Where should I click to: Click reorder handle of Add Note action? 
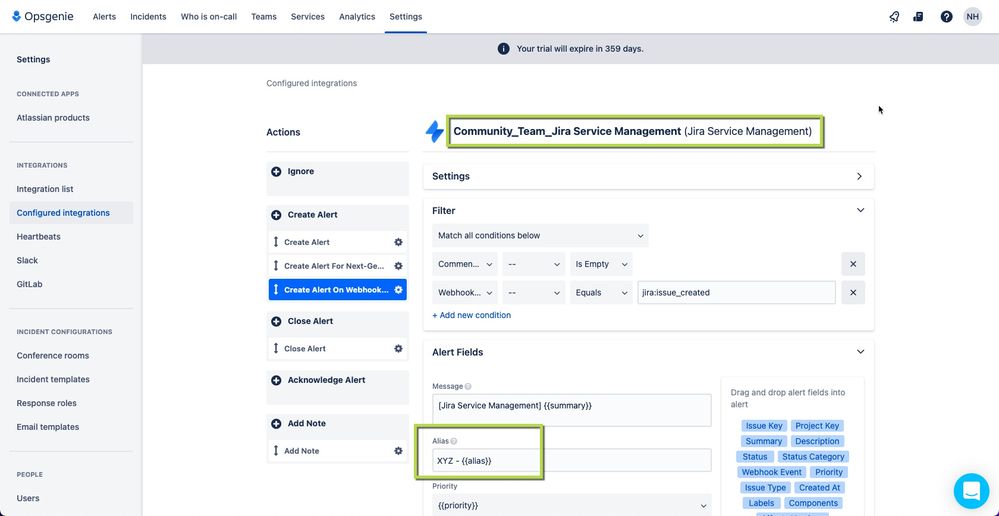click(x=276, y=451)
